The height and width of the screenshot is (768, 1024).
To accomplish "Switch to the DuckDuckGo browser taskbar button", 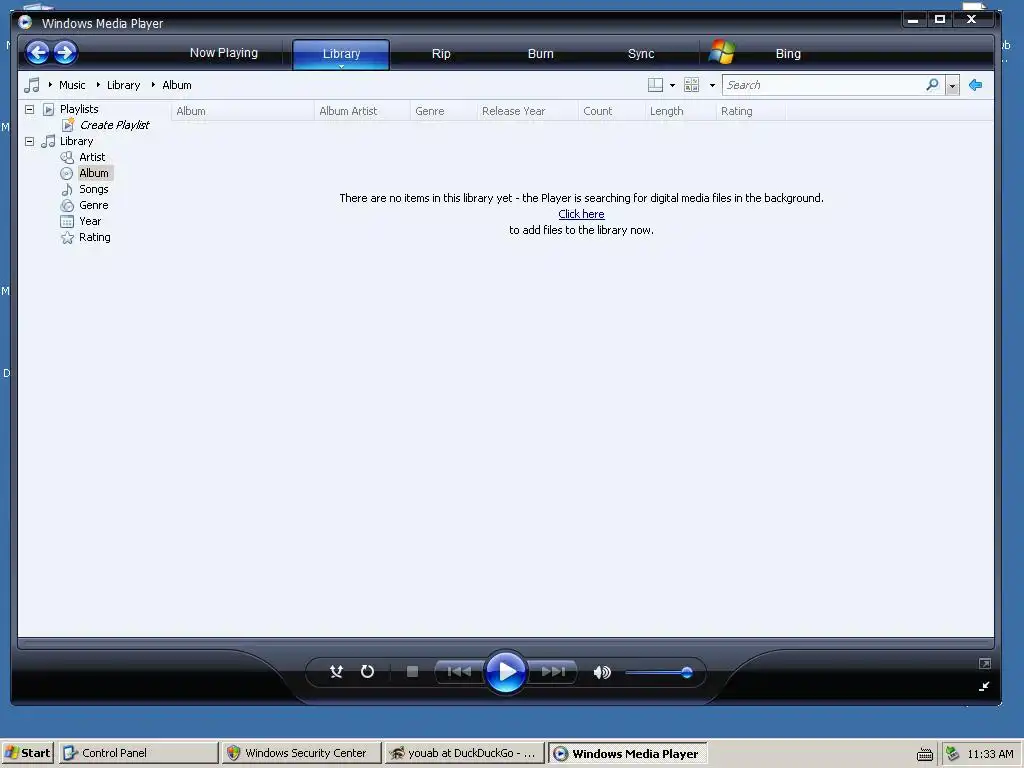I will pyautogui.click(x=464, y=753).
